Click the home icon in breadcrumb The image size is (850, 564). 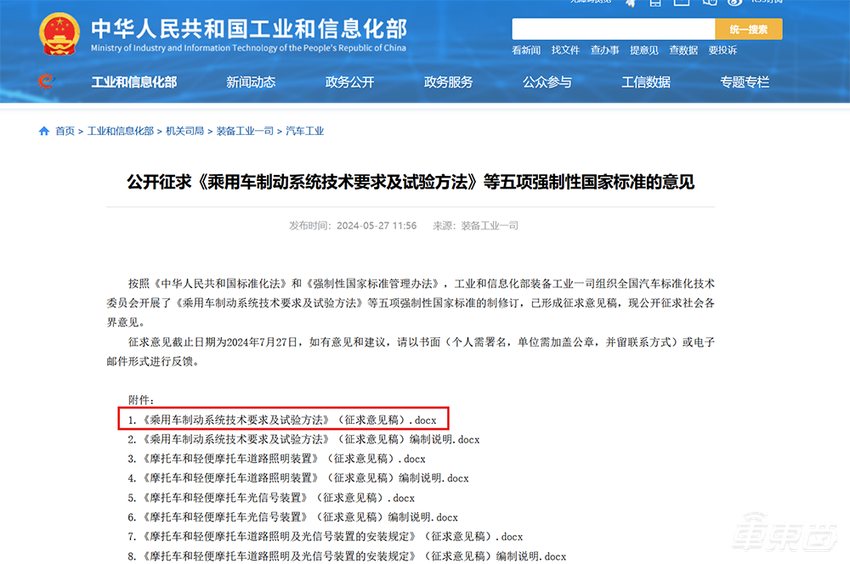coord(44,131)
